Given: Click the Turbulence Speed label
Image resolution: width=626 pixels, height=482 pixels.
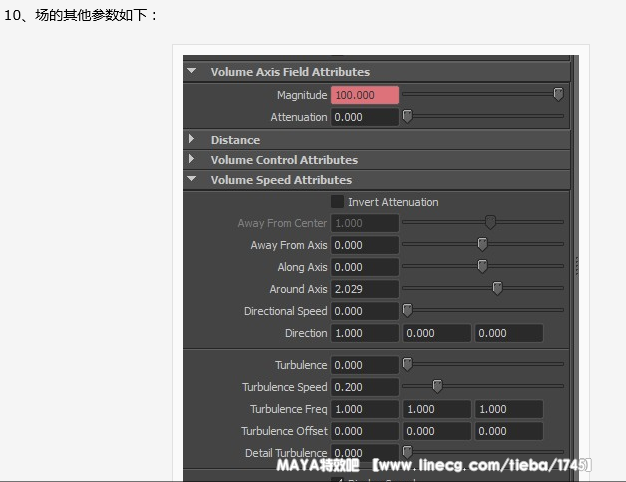Looking at the screenshot, I should coord(285,387).
